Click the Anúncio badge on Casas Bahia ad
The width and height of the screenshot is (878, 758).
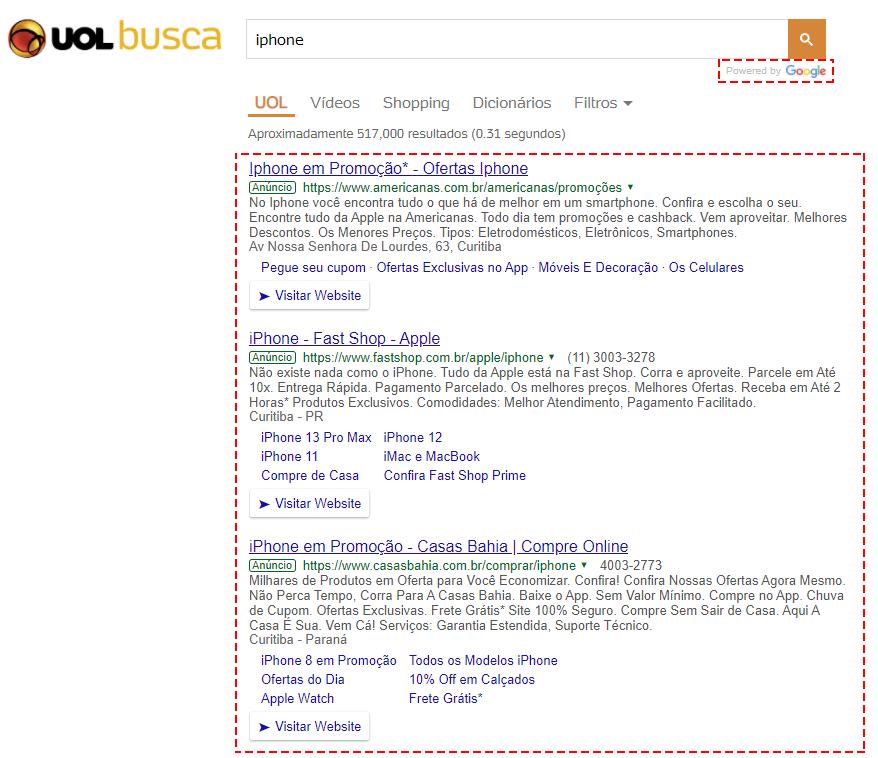pos(272,566)
